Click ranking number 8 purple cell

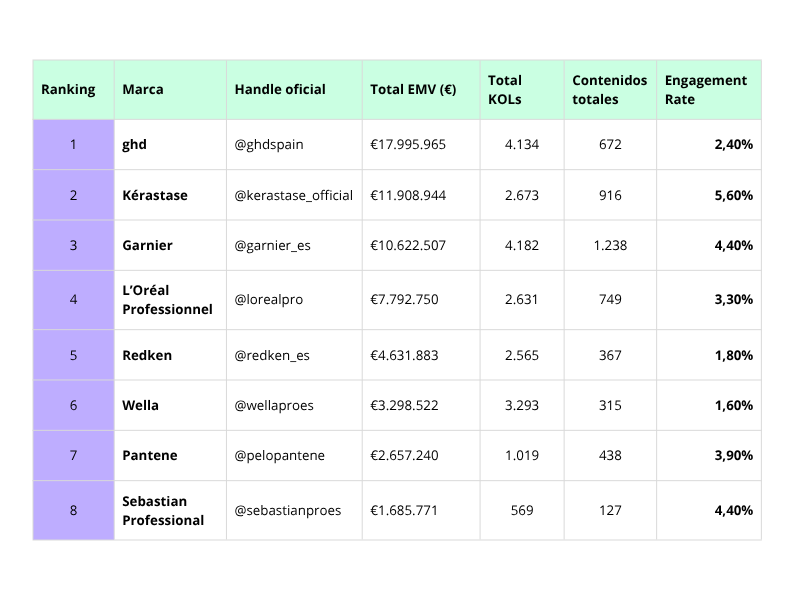73,511
